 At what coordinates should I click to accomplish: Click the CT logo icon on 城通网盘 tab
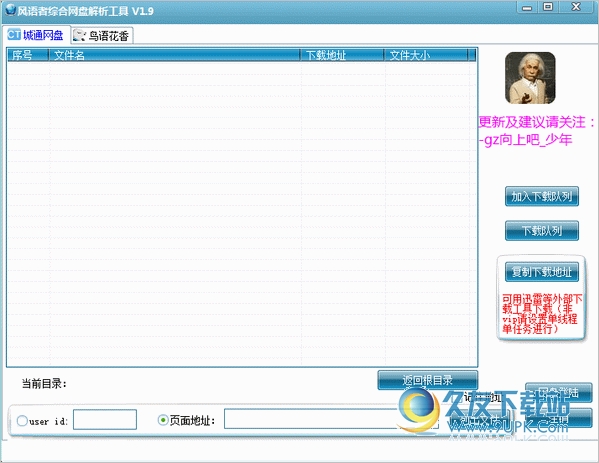point(14,35)
